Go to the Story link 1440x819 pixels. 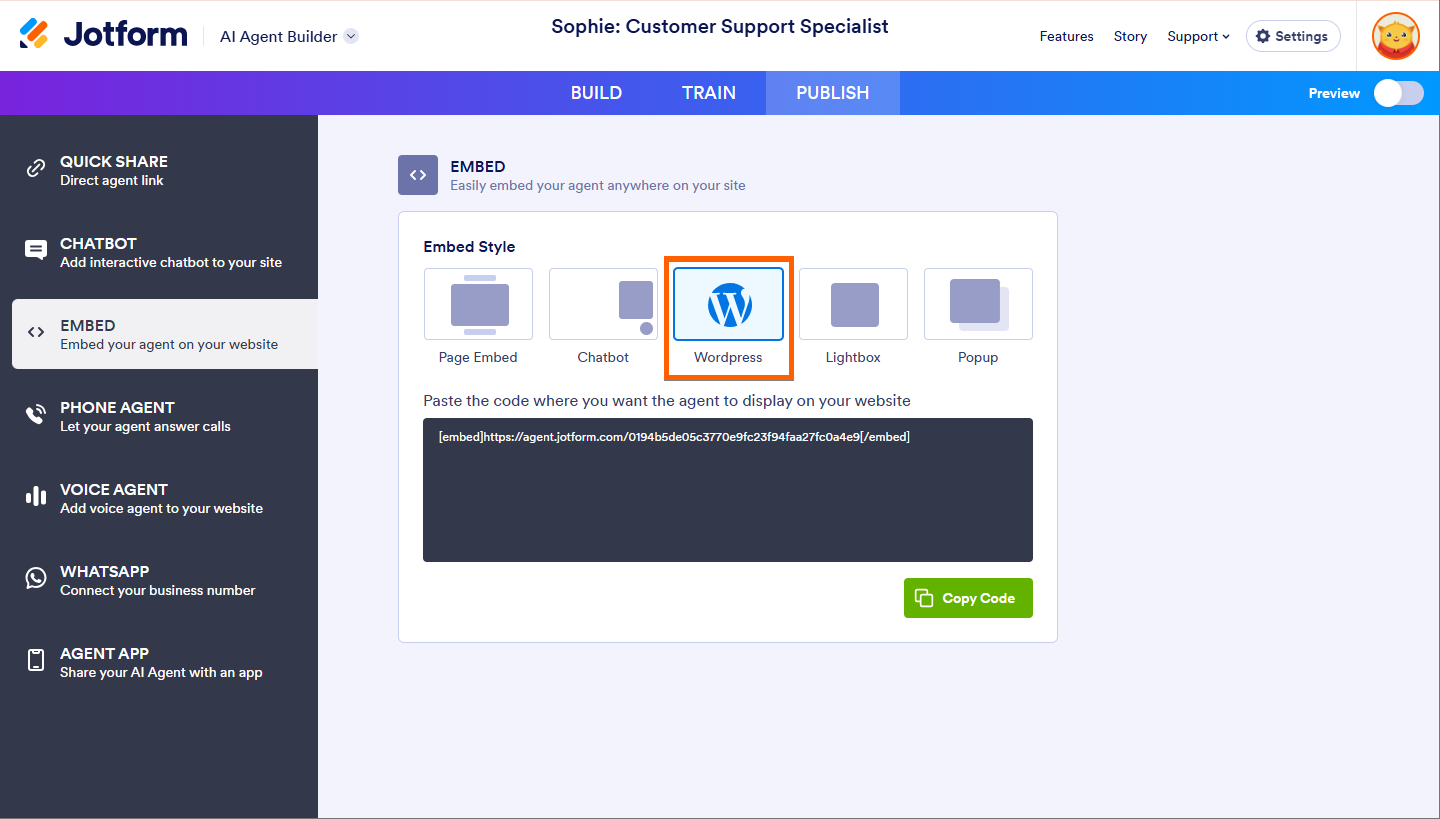click(1131, 36)
